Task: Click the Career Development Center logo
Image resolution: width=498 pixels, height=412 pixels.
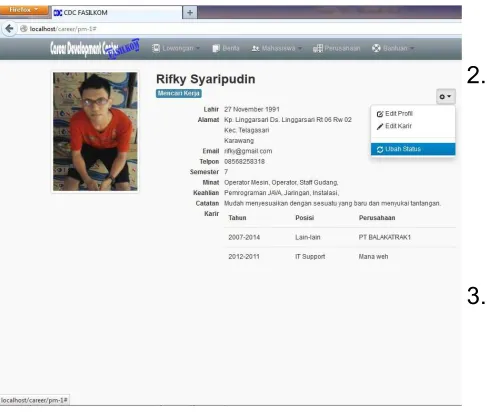Action: (95, 49)
